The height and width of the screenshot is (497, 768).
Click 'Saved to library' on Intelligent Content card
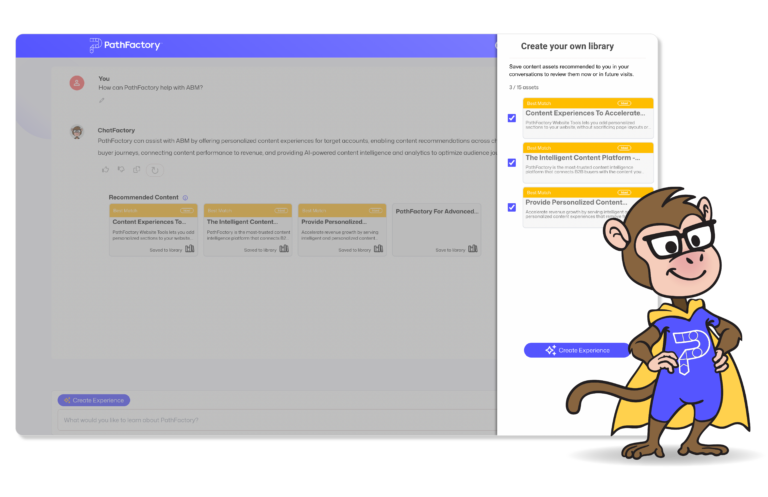pos(260,250)
